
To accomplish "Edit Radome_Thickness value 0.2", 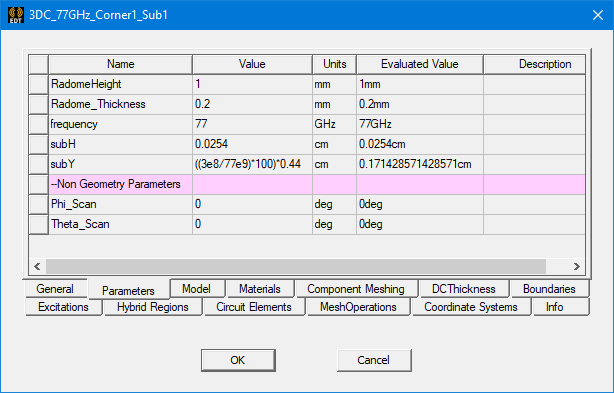I will click(x=252, y=104).
